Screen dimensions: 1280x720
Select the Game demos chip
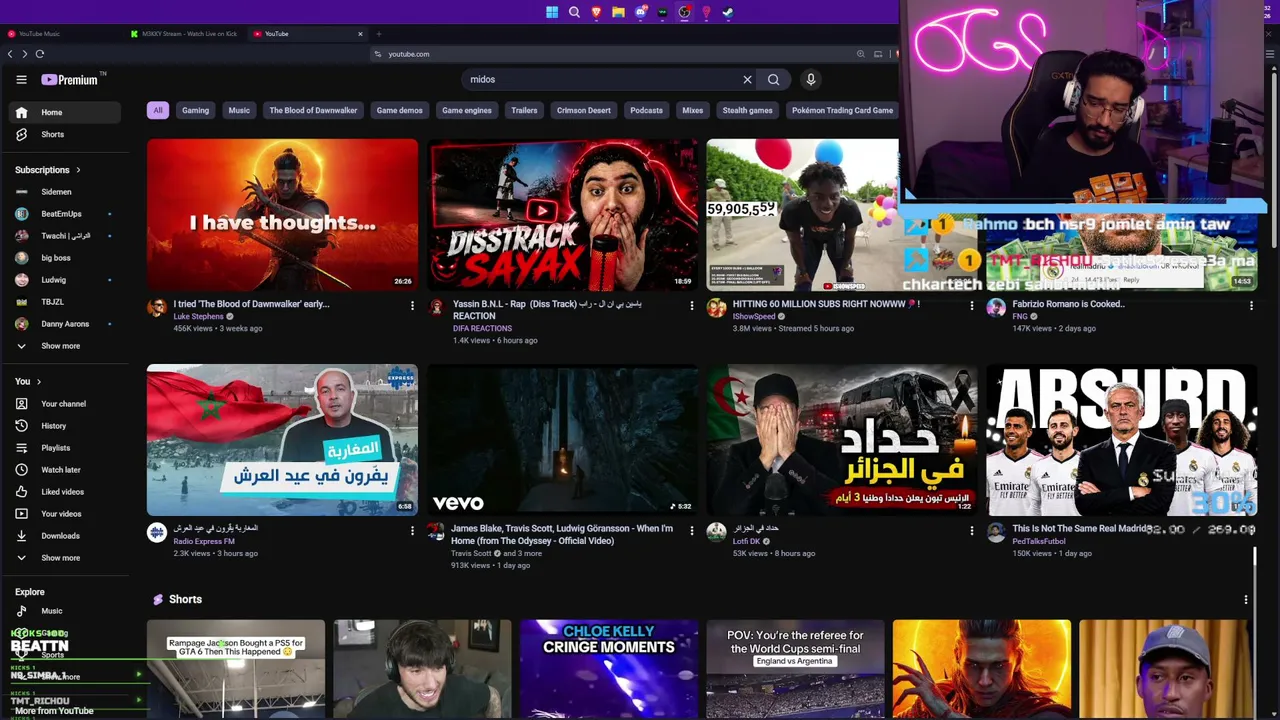click(x=399, y=110)
